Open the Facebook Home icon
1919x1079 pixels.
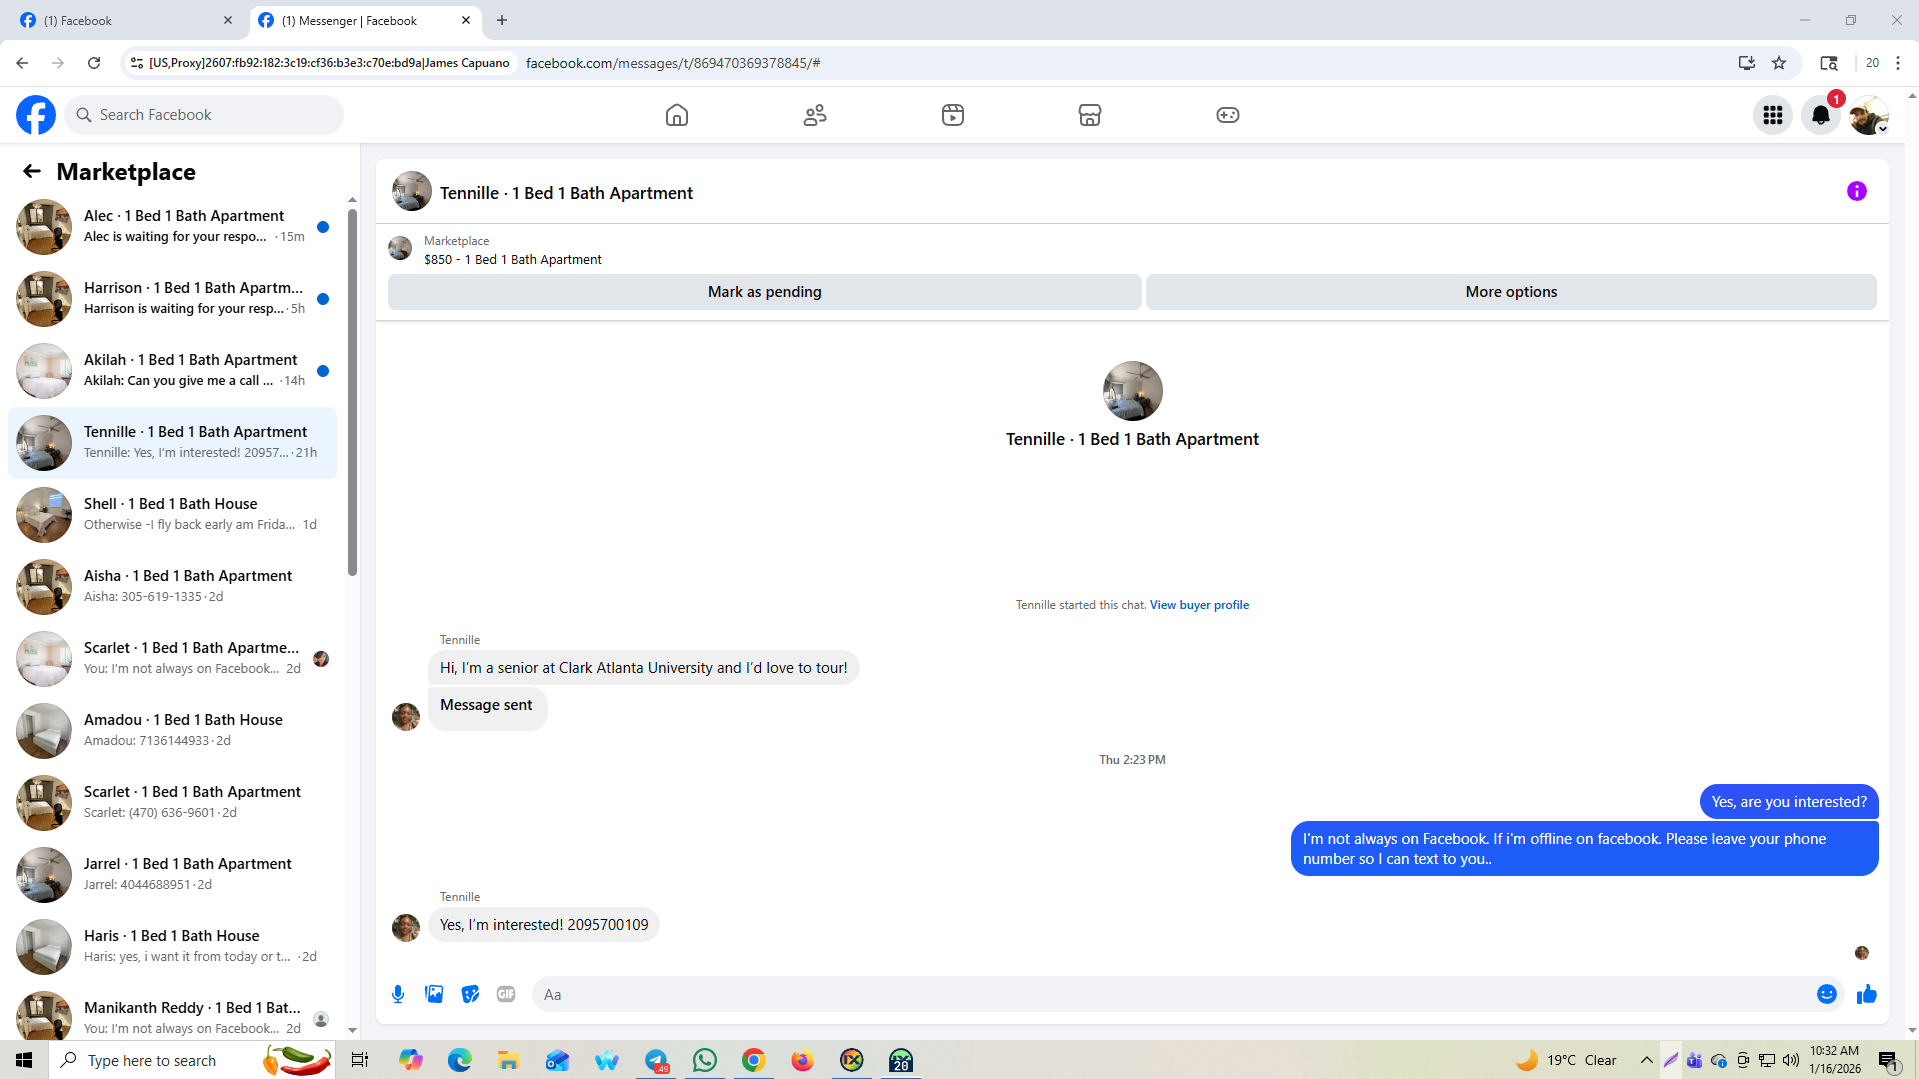677,115
